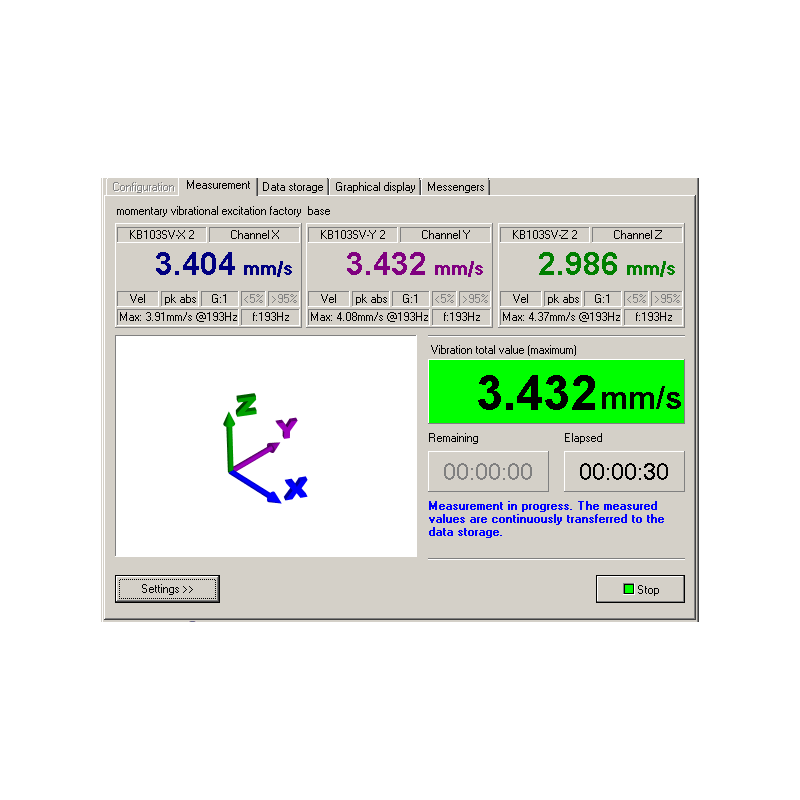Click the Elapsed time field 00:00:30
Image resolution: width=800 pixels, height=800 pixels.
[623, 471]
